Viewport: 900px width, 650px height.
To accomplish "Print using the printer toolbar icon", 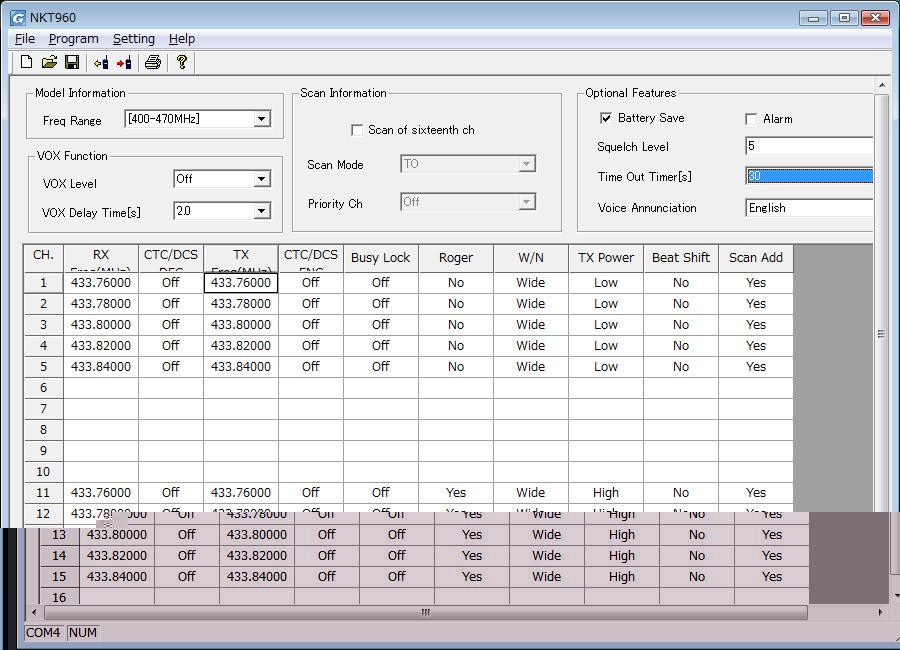I will 152,62.
